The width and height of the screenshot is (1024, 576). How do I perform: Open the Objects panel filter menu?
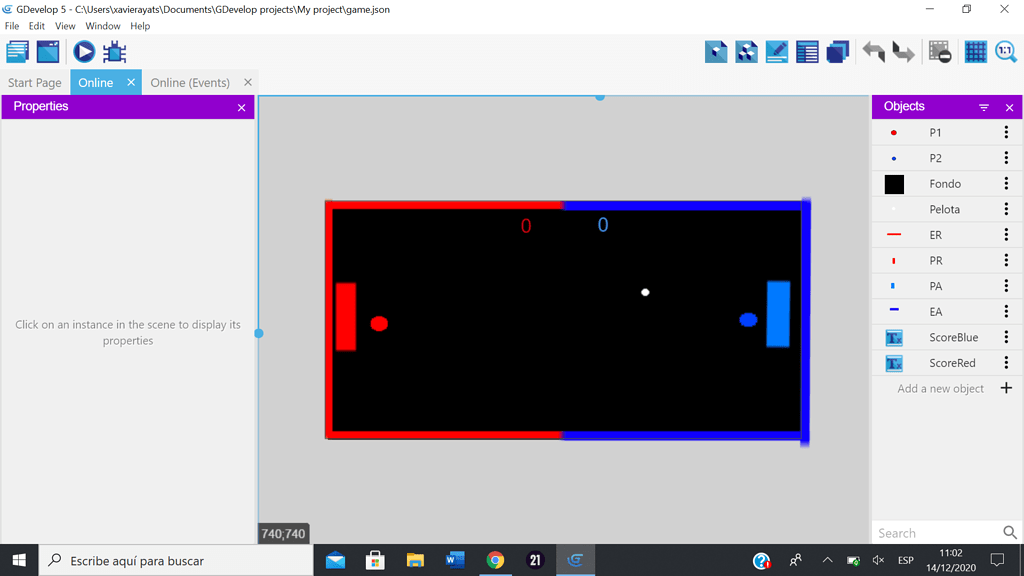click(984, 106)
